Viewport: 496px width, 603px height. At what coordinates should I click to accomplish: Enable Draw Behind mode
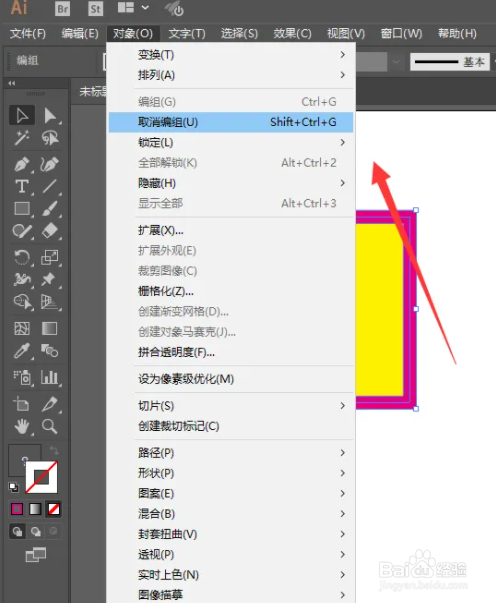pos(36,531)
